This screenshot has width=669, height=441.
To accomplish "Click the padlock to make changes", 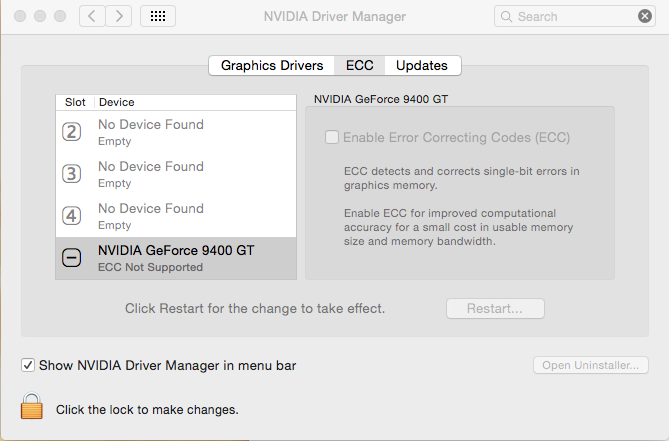I will coord(32,406).
